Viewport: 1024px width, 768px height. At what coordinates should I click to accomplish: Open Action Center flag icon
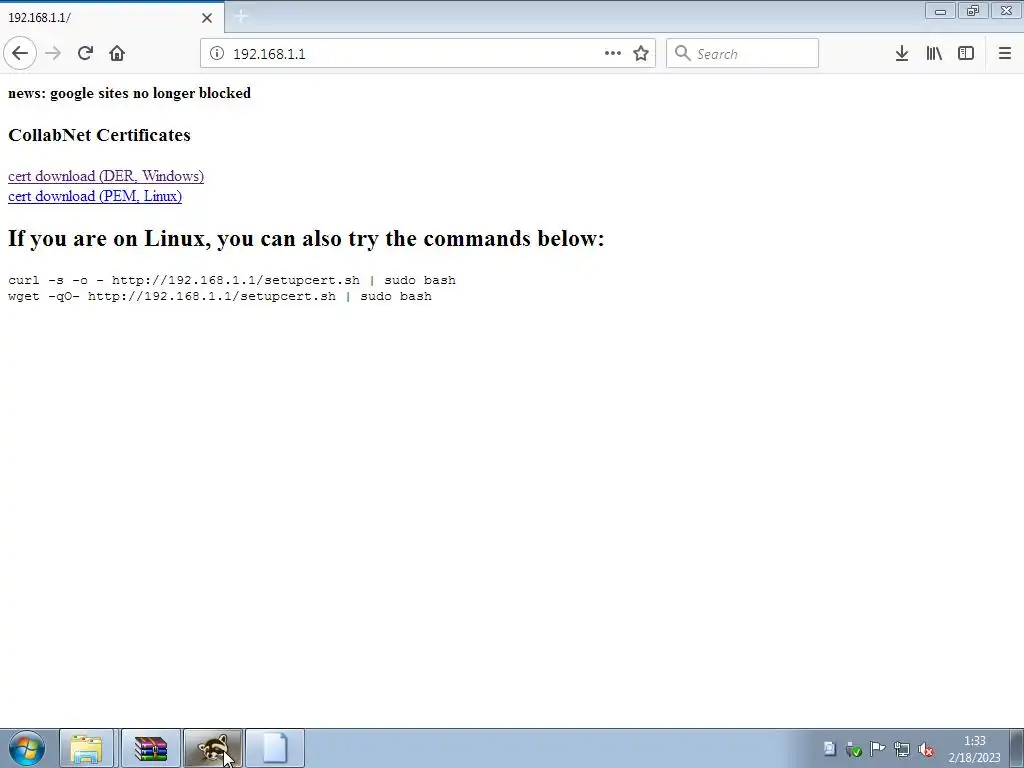[x=878, y=749]
